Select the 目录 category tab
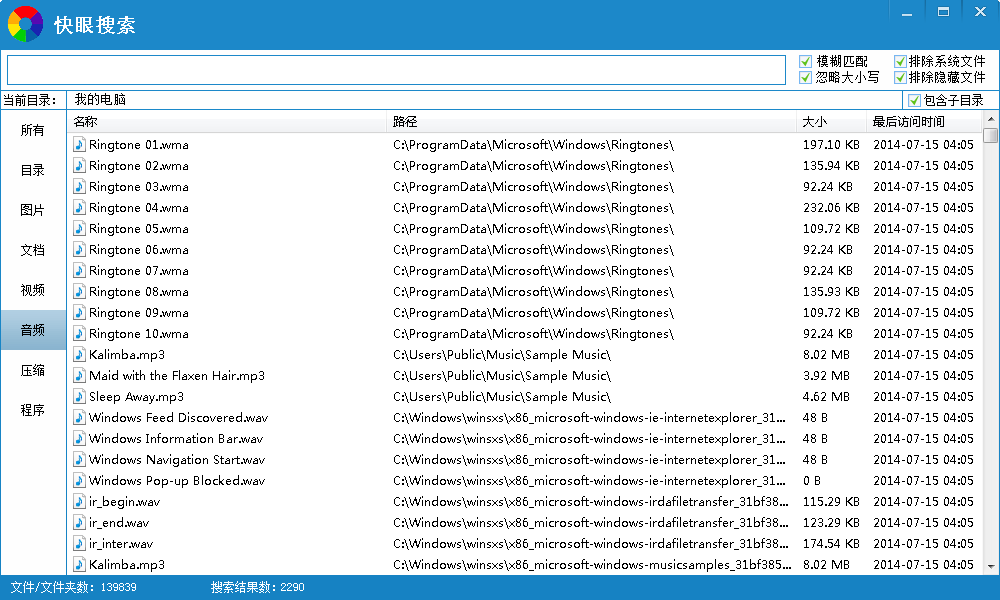The height and width of the screenshot is (600, 1000). (33, 170)
